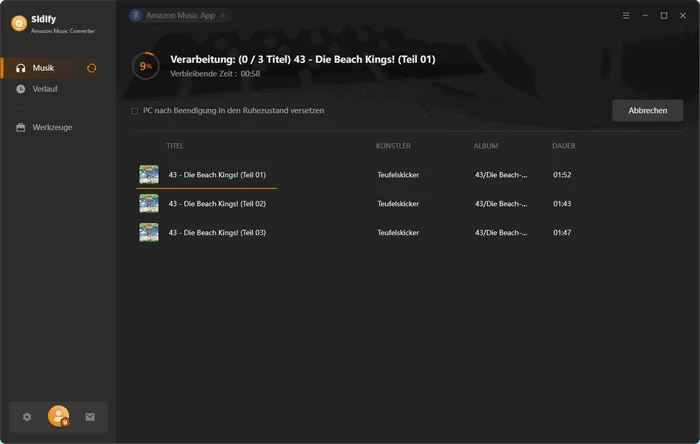Click the headphones Musik icon
This screenshot has height=444, width=700.
tap(21, 68)
